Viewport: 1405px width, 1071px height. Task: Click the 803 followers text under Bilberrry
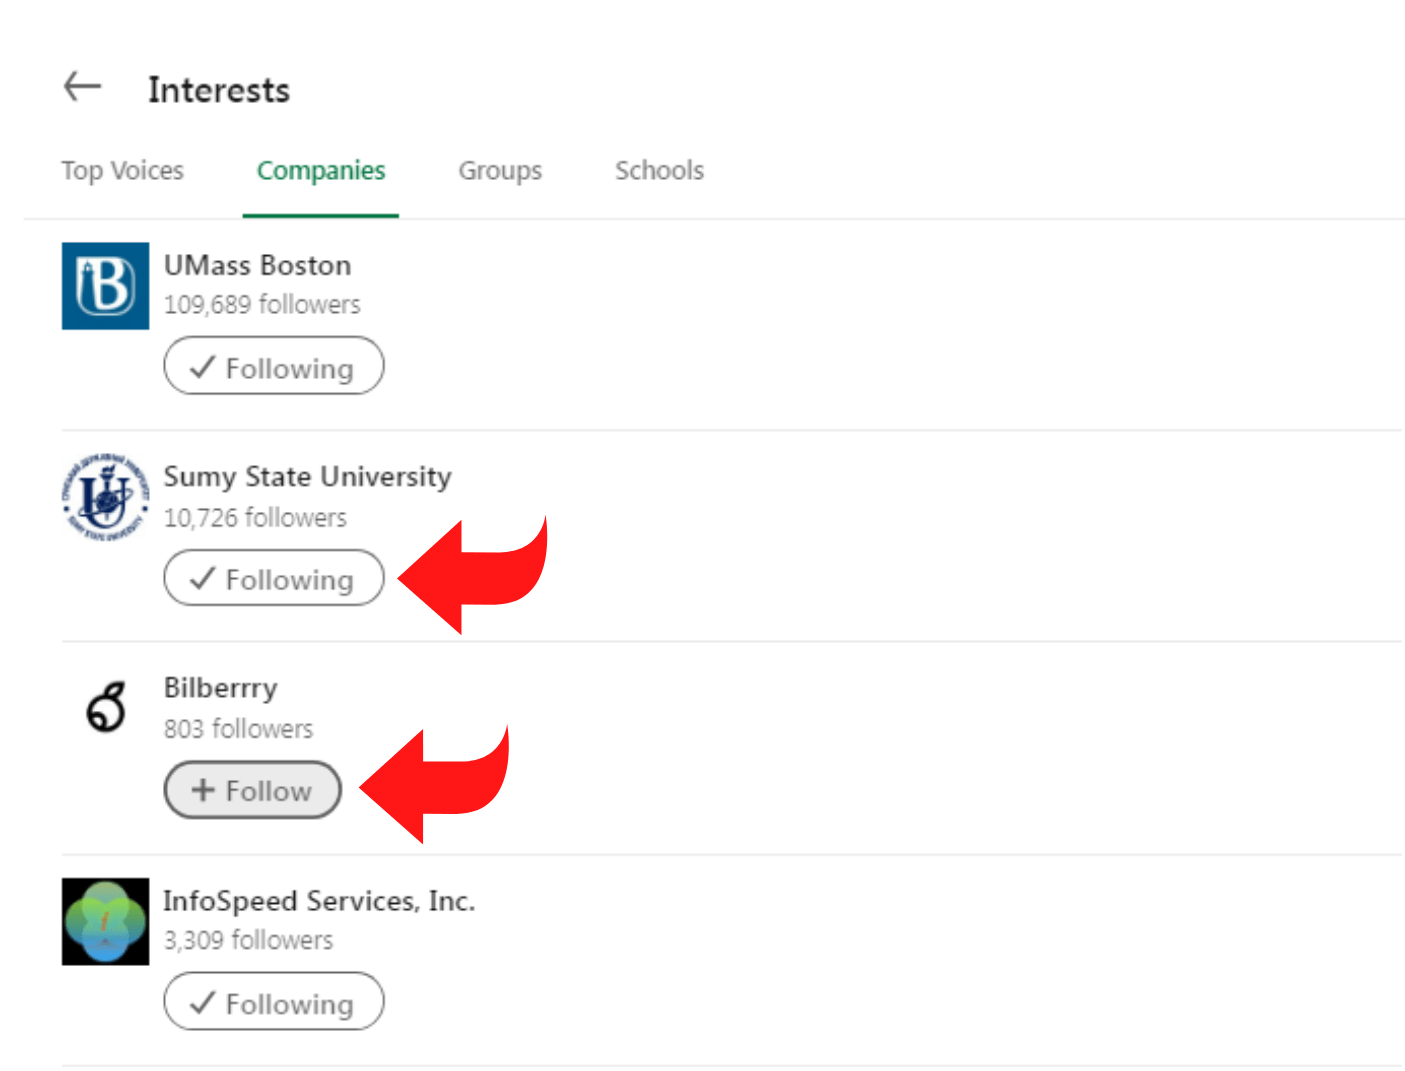coord(239,729)
